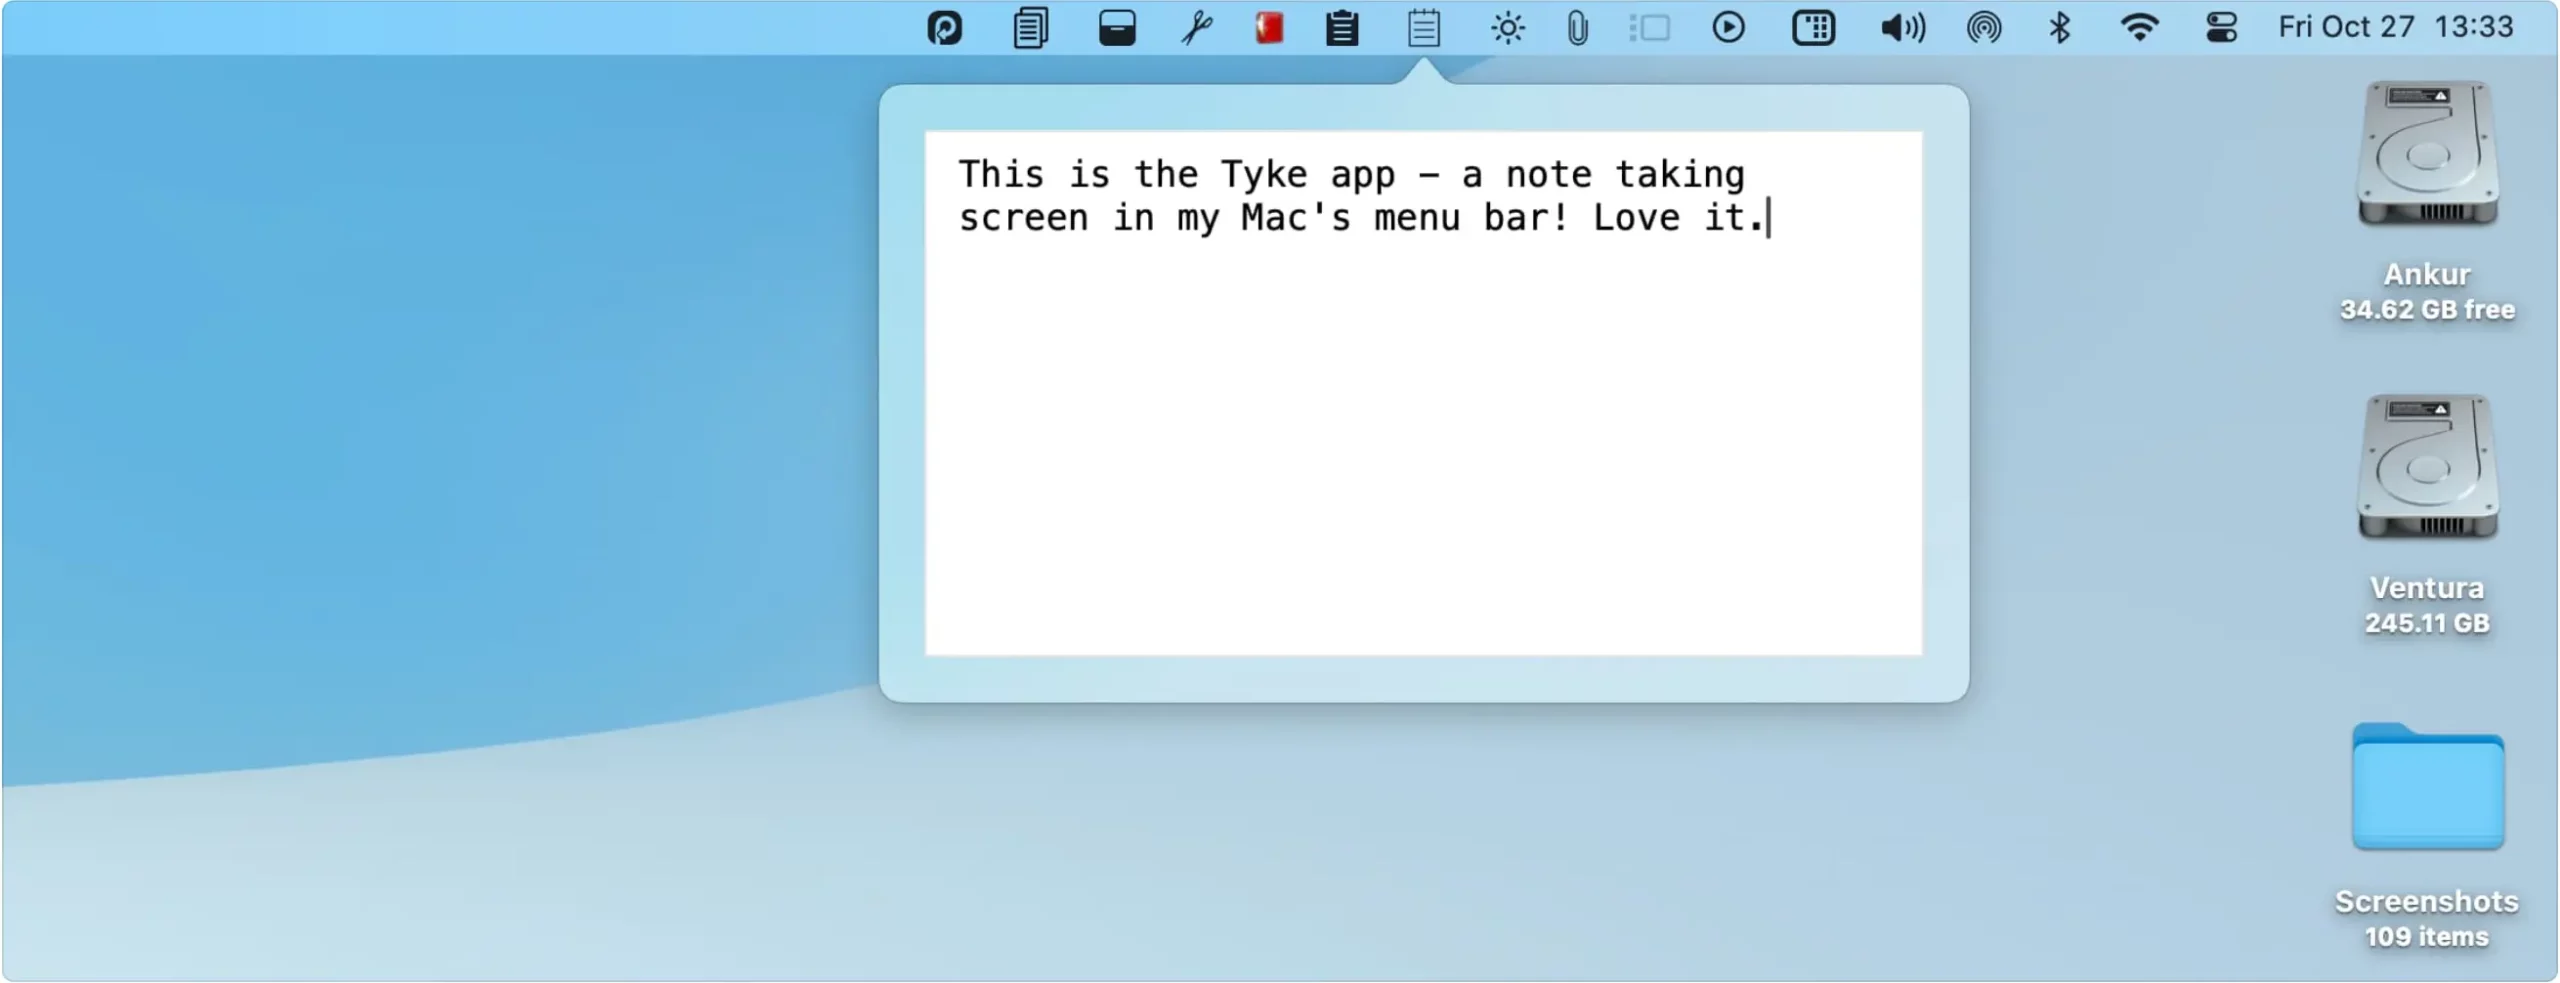The image size is (2560, 983).
Task: Click the word 'Tyke' in the note
Action: tap(1264, 175)
